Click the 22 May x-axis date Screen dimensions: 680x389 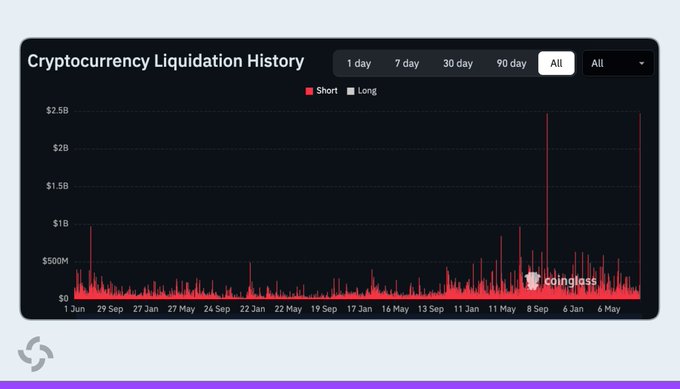[288, 309]
